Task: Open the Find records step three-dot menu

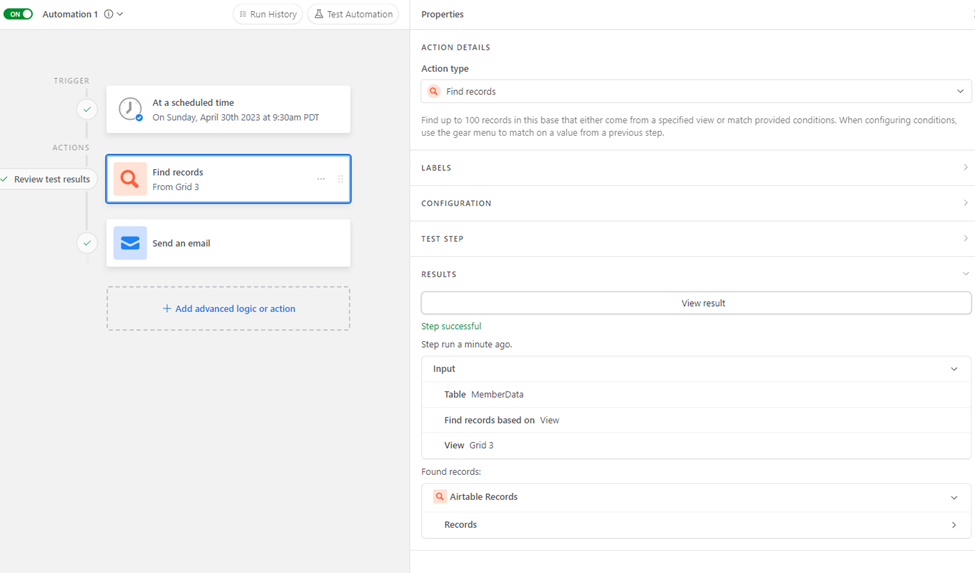Action: 321,179
